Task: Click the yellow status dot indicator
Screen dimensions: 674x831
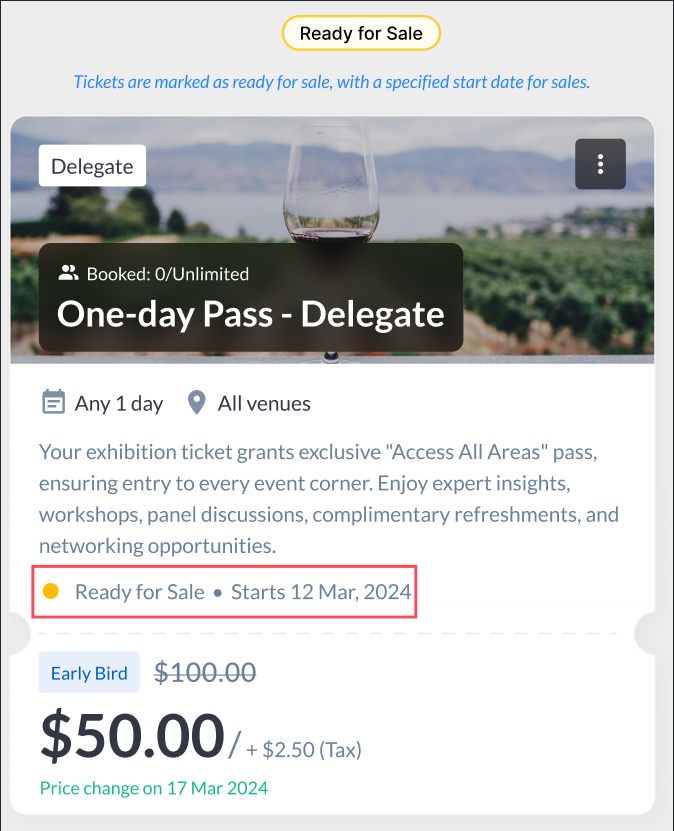Action: coord(51,591)
